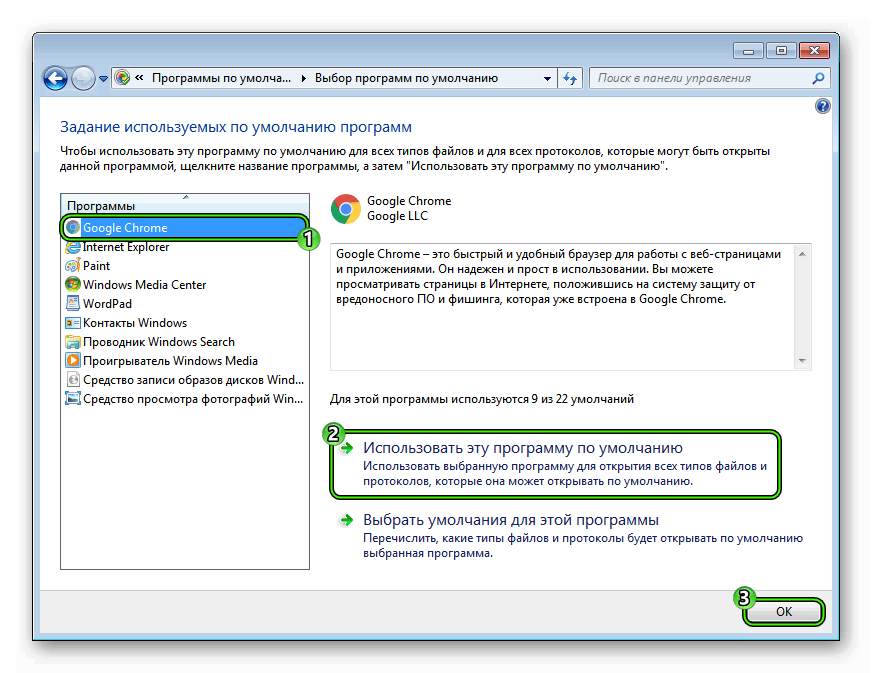Expand the breadcrumb separator arrow
The width and height of the screenshot is (872, 673).
click(x=304, y=78)
